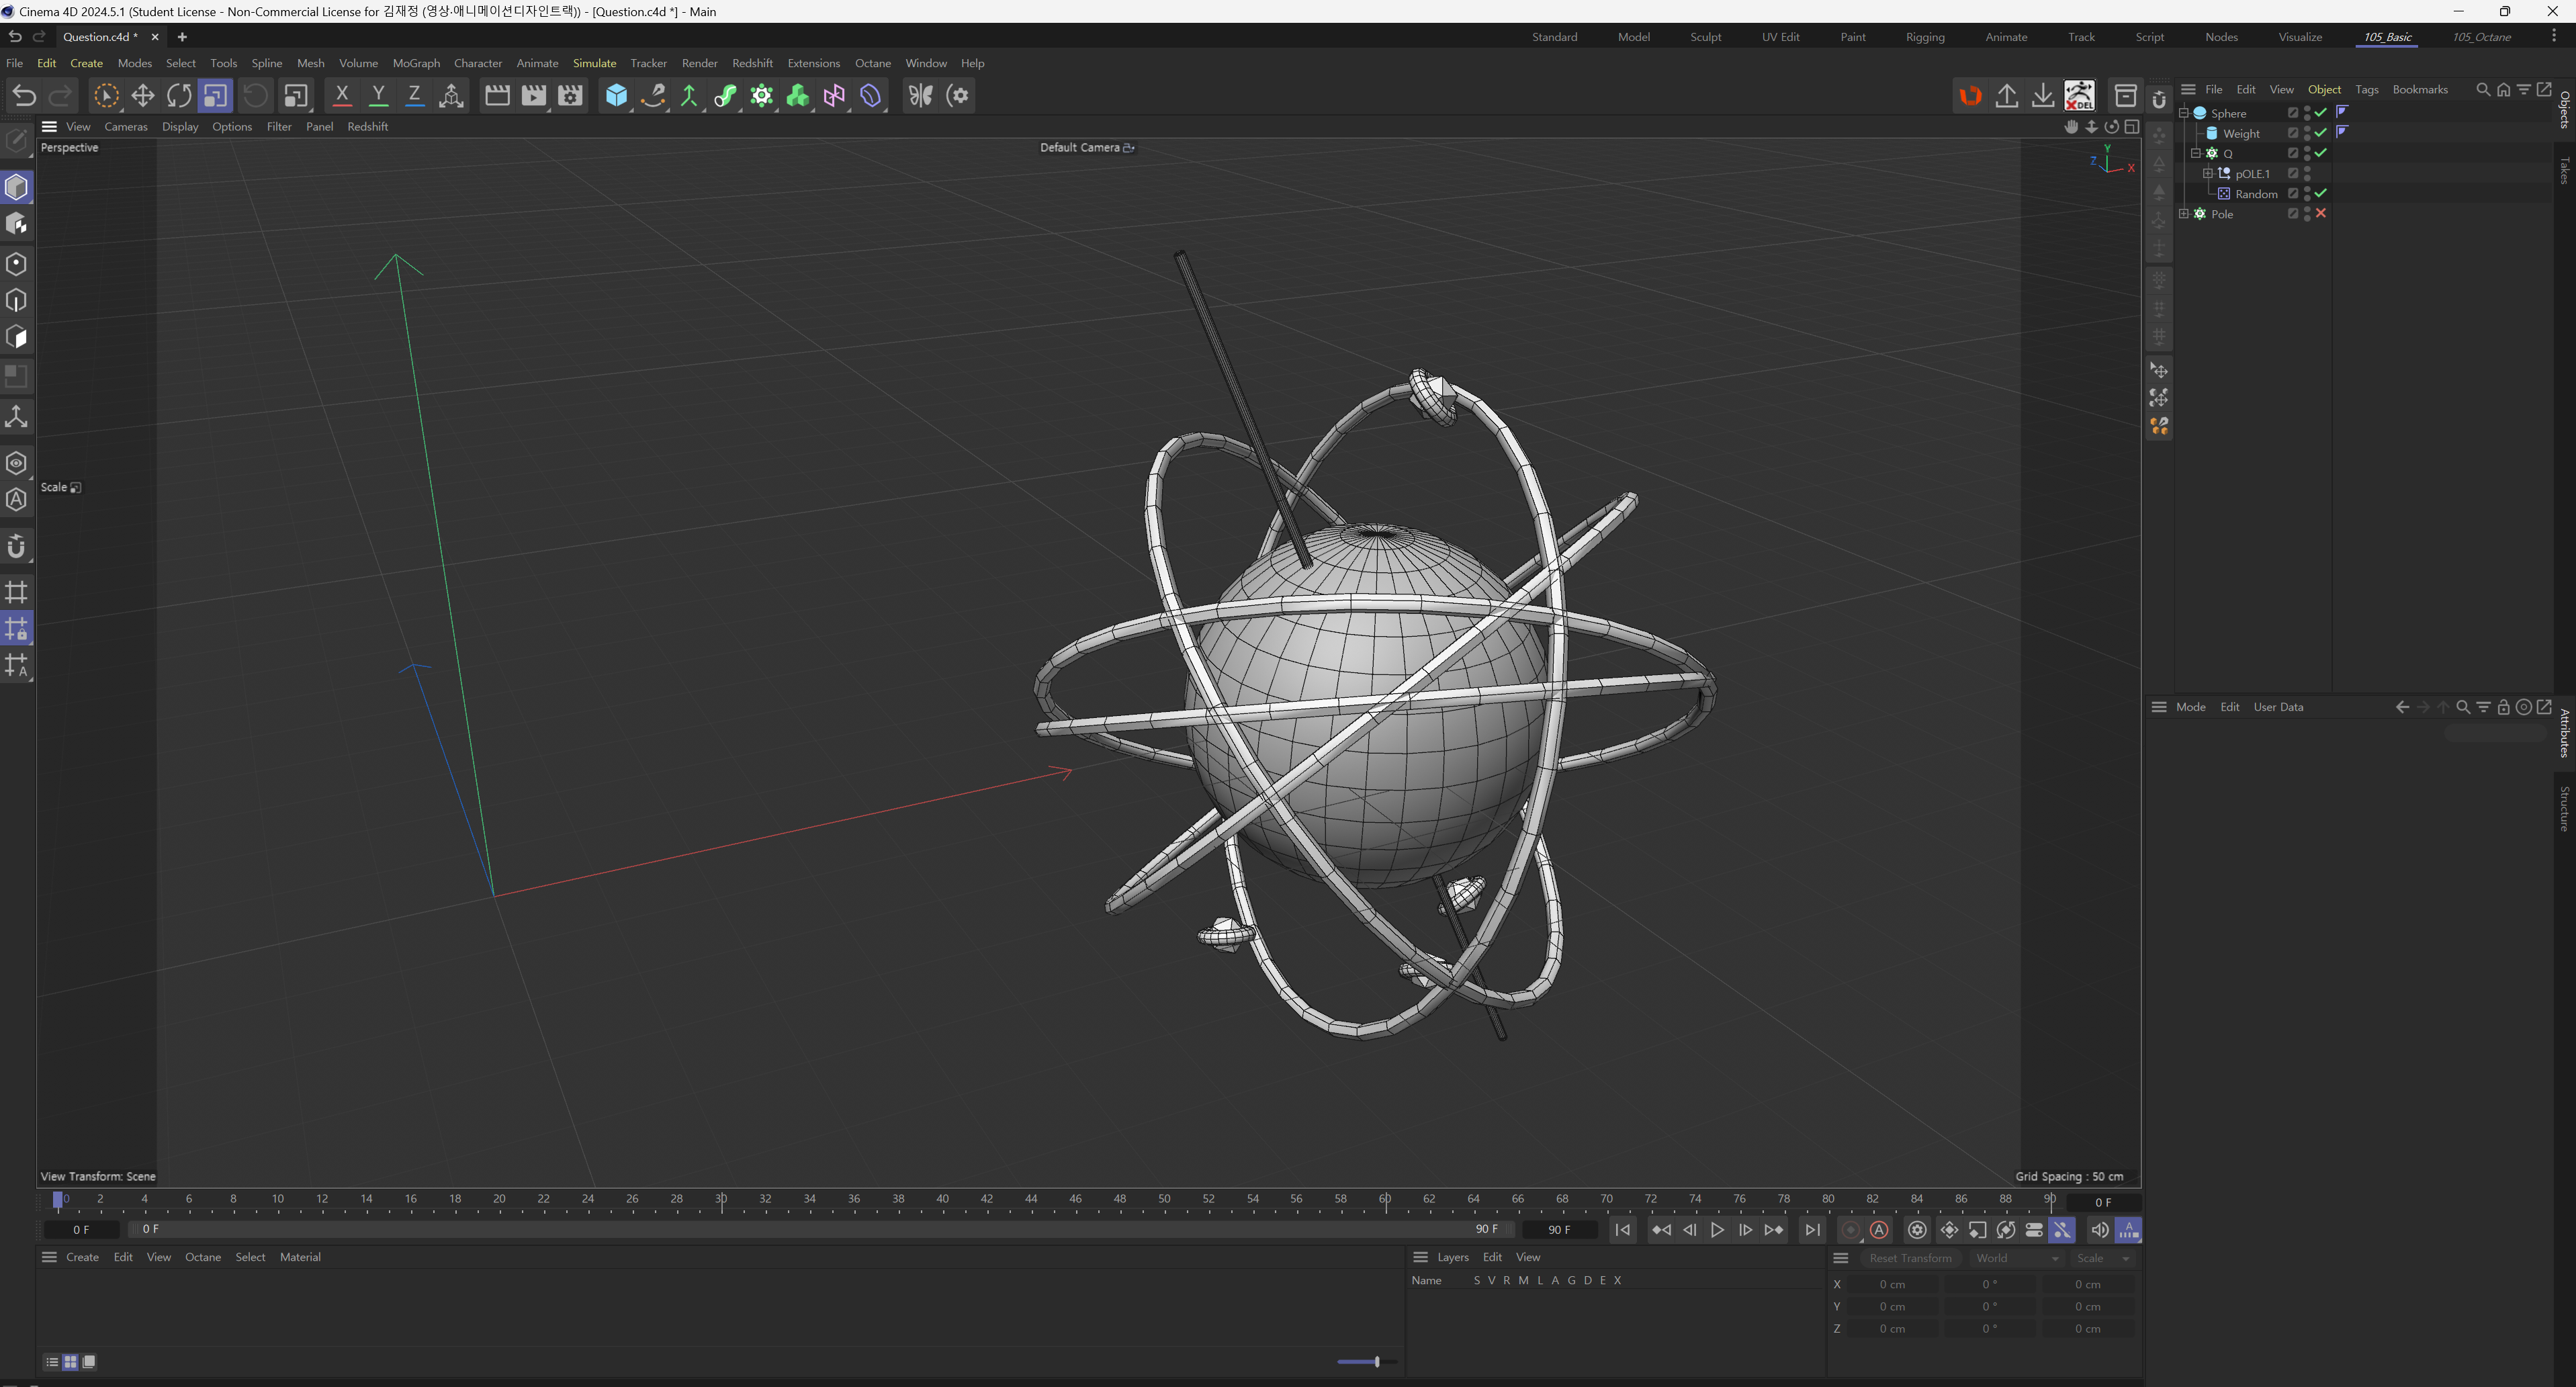Switch to the 105_Octane layout tab
2576x1387 pixels.
(x=2481, y=37)
